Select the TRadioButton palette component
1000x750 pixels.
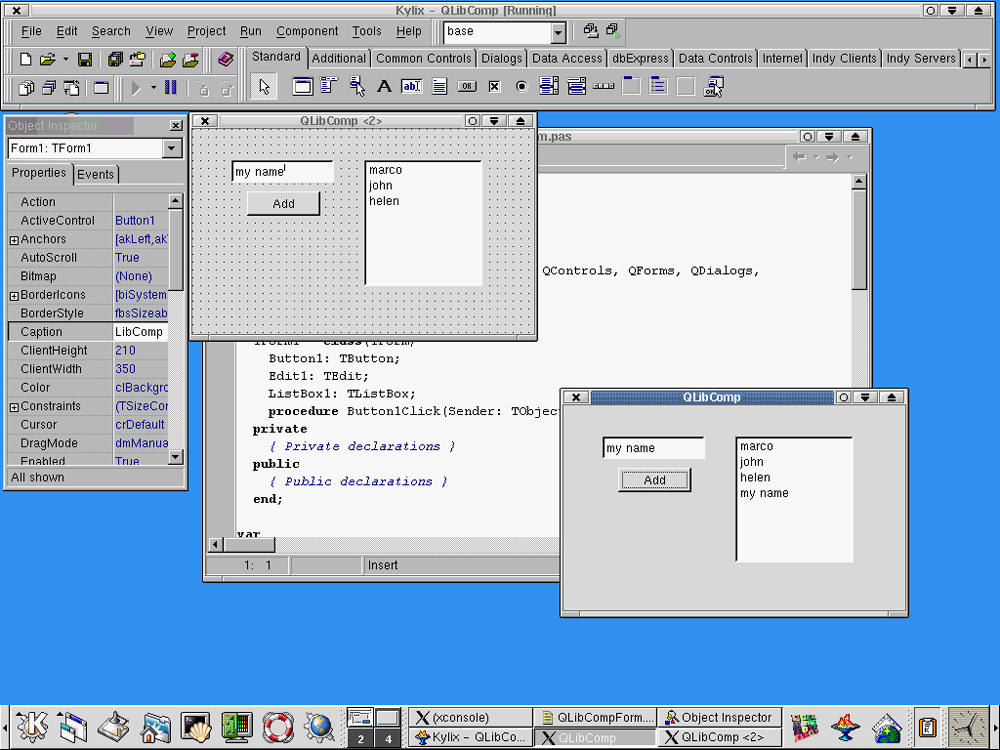click(521, 87)
